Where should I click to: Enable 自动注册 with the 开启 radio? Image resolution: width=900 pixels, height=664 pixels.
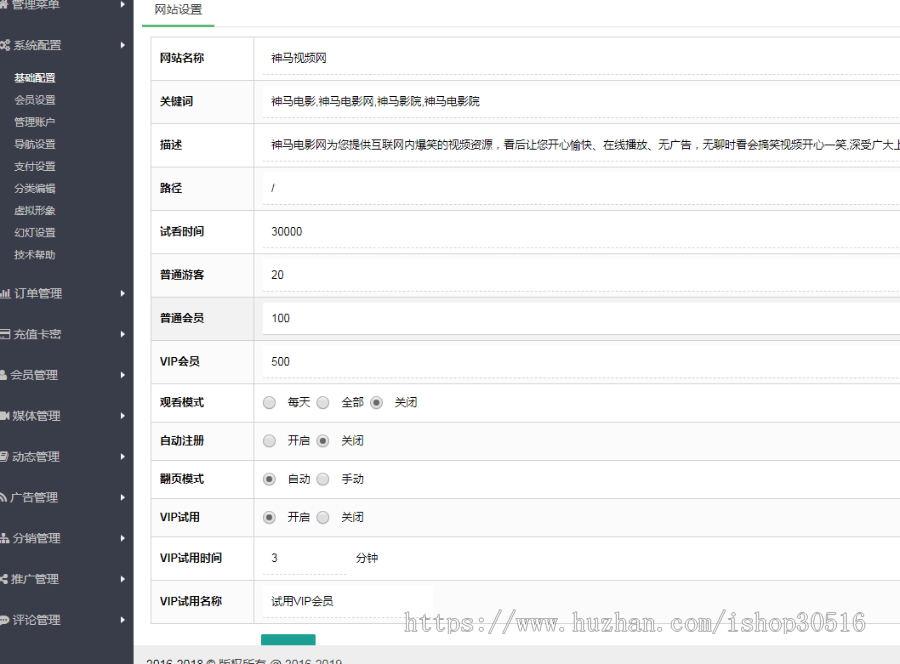(x=269, y=441)
